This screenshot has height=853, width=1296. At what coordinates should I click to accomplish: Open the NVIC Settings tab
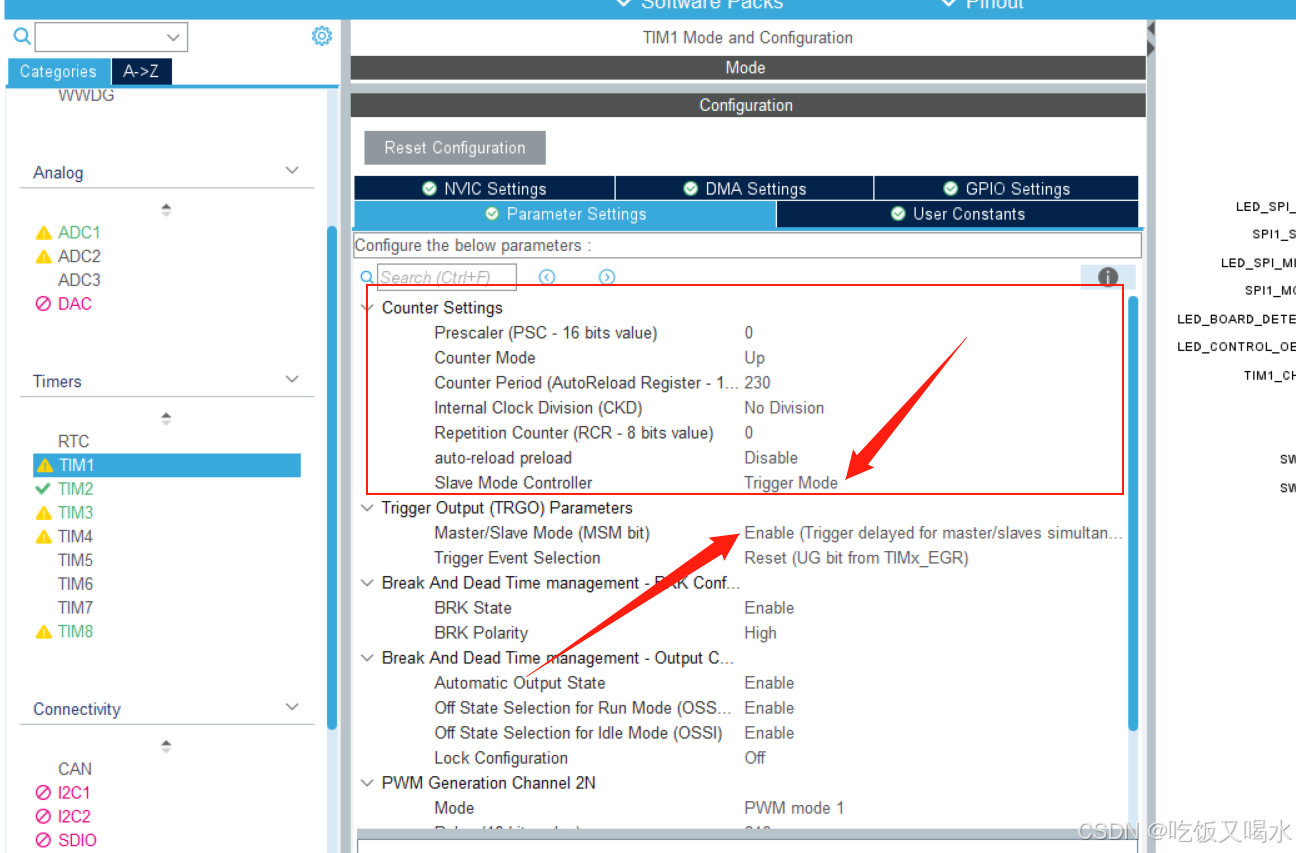pos(484,188)
